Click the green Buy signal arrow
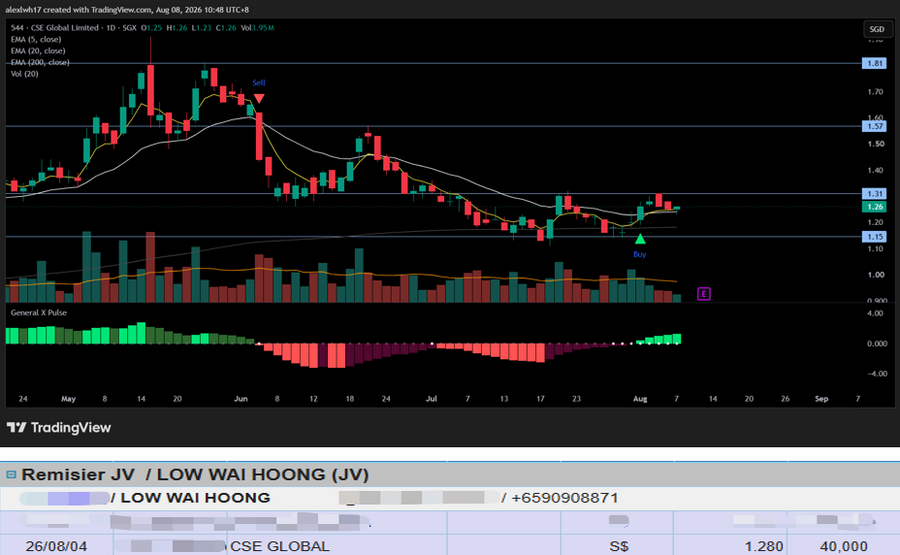Viewport: 900px width, 555px height. [x=640, y=239]
